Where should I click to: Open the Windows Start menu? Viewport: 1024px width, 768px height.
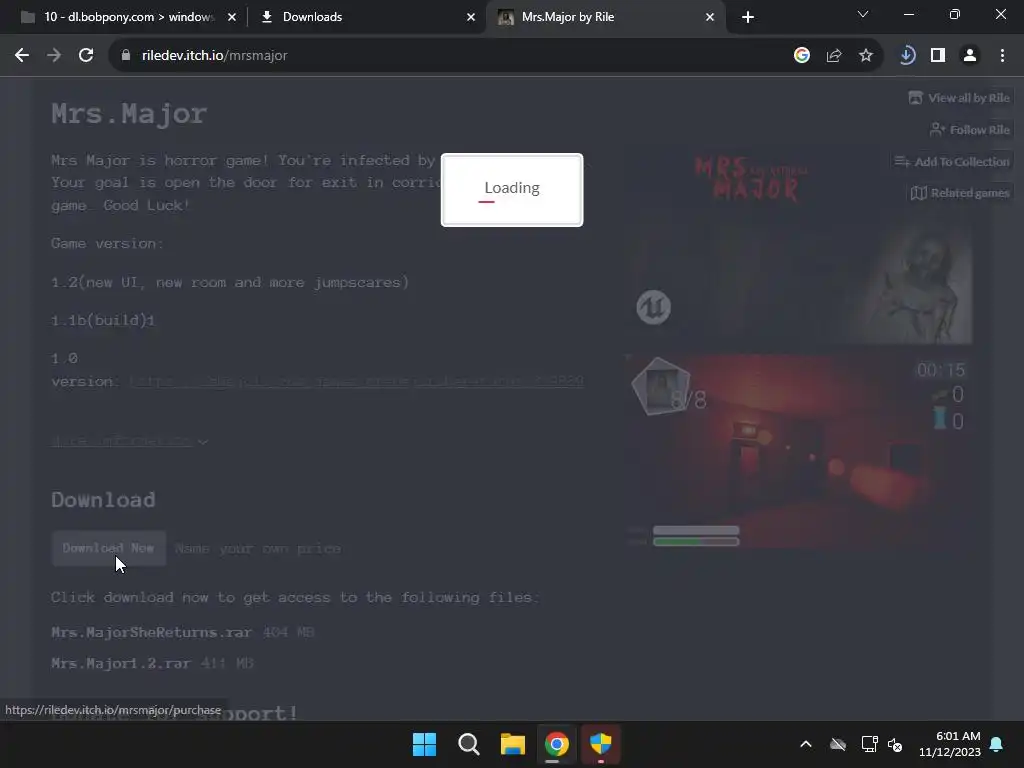click(424, 744)
